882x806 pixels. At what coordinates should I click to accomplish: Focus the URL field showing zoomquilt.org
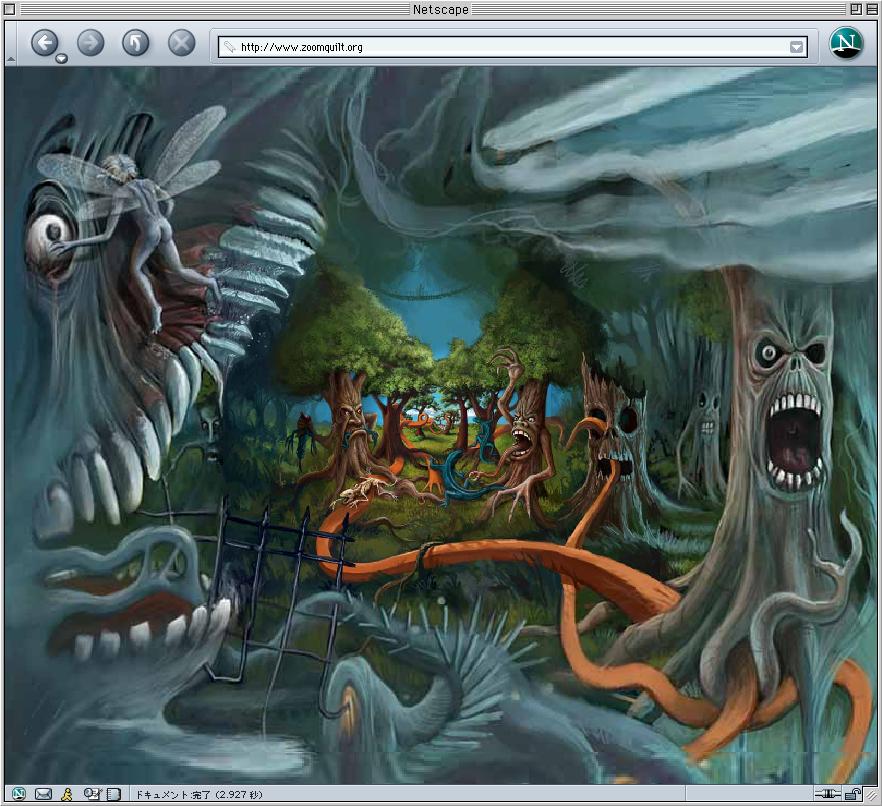512,47
